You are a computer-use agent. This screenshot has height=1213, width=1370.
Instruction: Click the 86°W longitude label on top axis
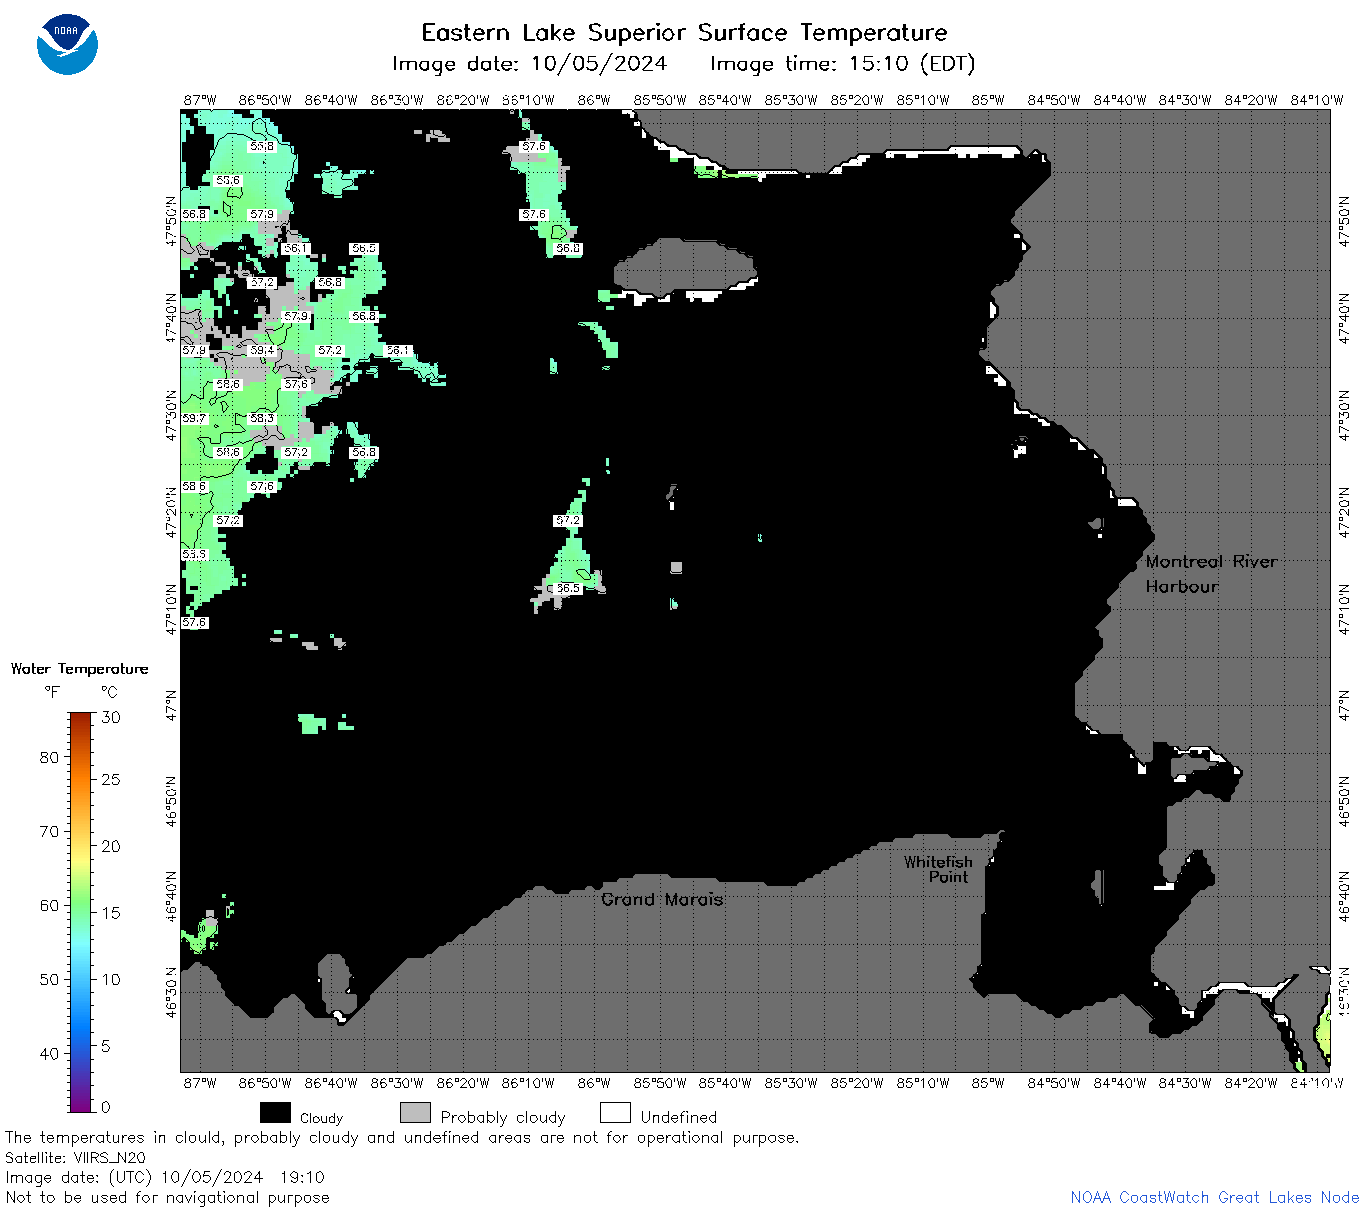click(x=594, y=100)
